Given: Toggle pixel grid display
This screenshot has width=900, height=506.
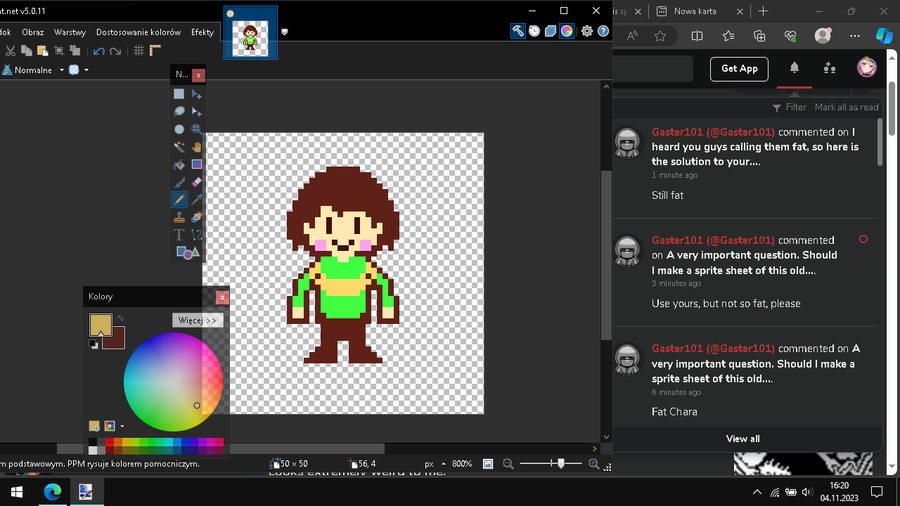Looking at the screenshot, I should coord(138,51).
